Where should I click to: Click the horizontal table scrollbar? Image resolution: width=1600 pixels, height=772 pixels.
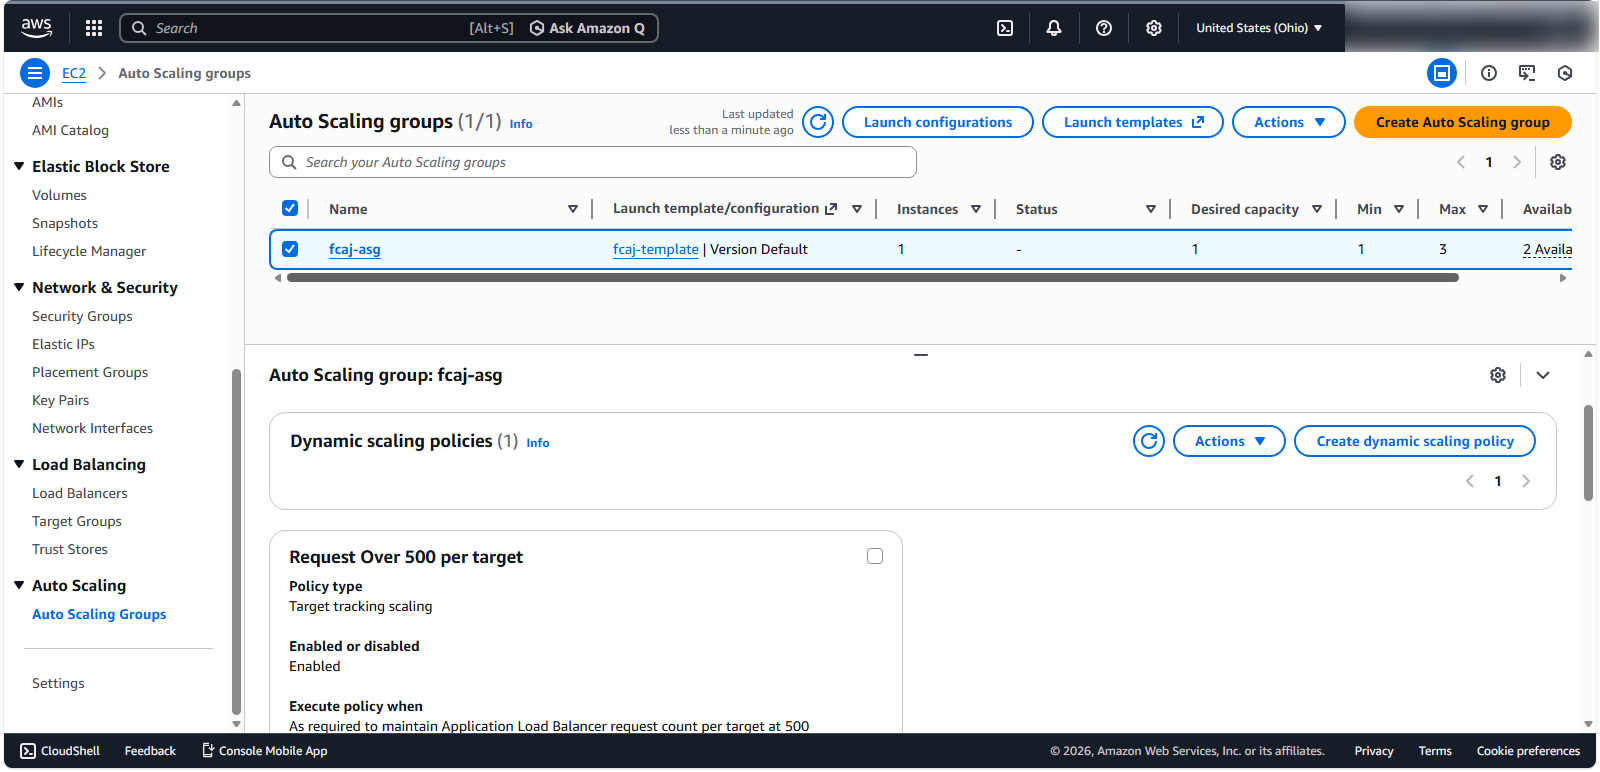coord(873,278)
